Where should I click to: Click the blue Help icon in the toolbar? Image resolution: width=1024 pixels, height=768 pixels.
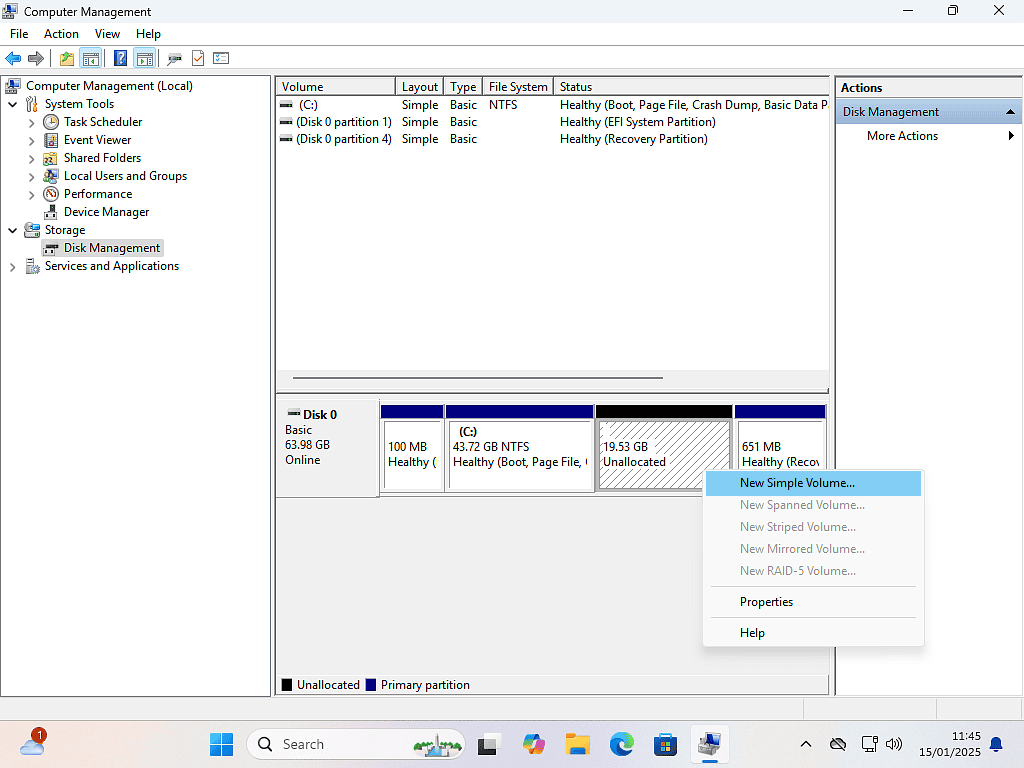[x=120, y=58]
